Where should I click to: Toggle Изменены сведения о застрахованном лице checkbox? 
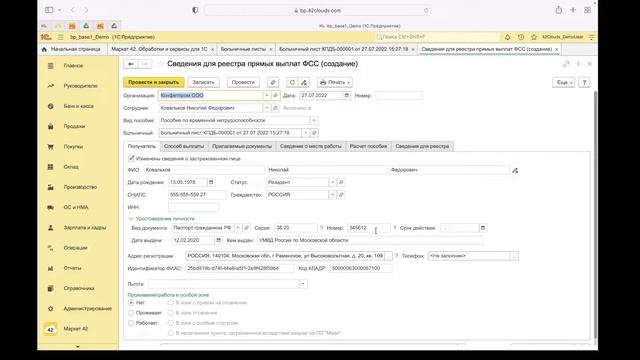pos(131,158)
